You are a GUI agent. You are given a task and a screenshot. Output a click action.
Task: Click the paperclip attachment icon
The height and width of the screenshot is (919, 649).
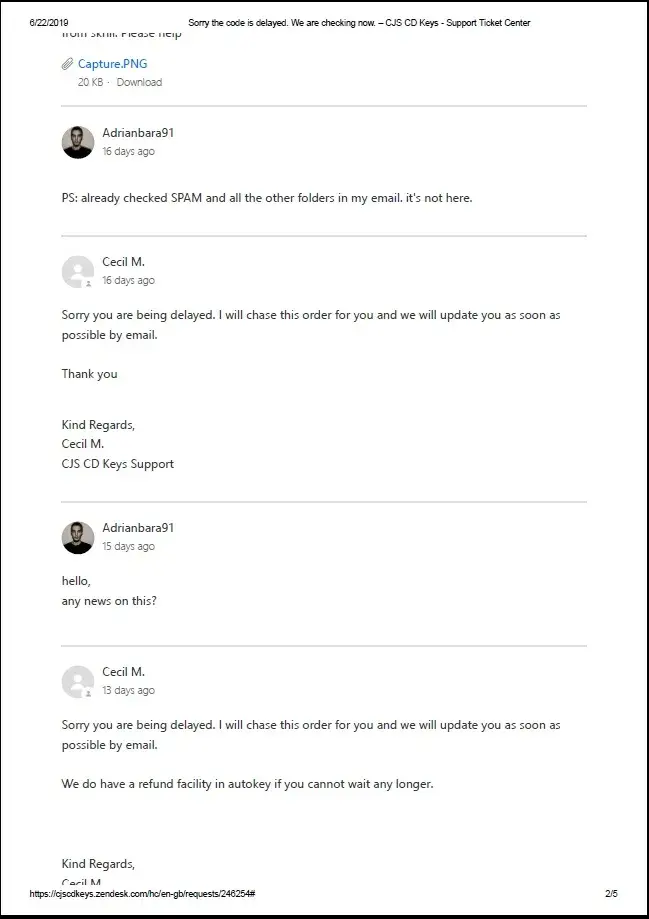68,64
